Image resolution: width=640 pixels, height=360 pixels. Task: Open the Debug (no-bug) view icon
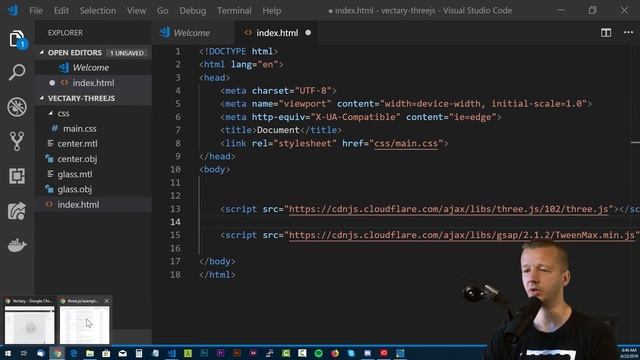(17, 107)
